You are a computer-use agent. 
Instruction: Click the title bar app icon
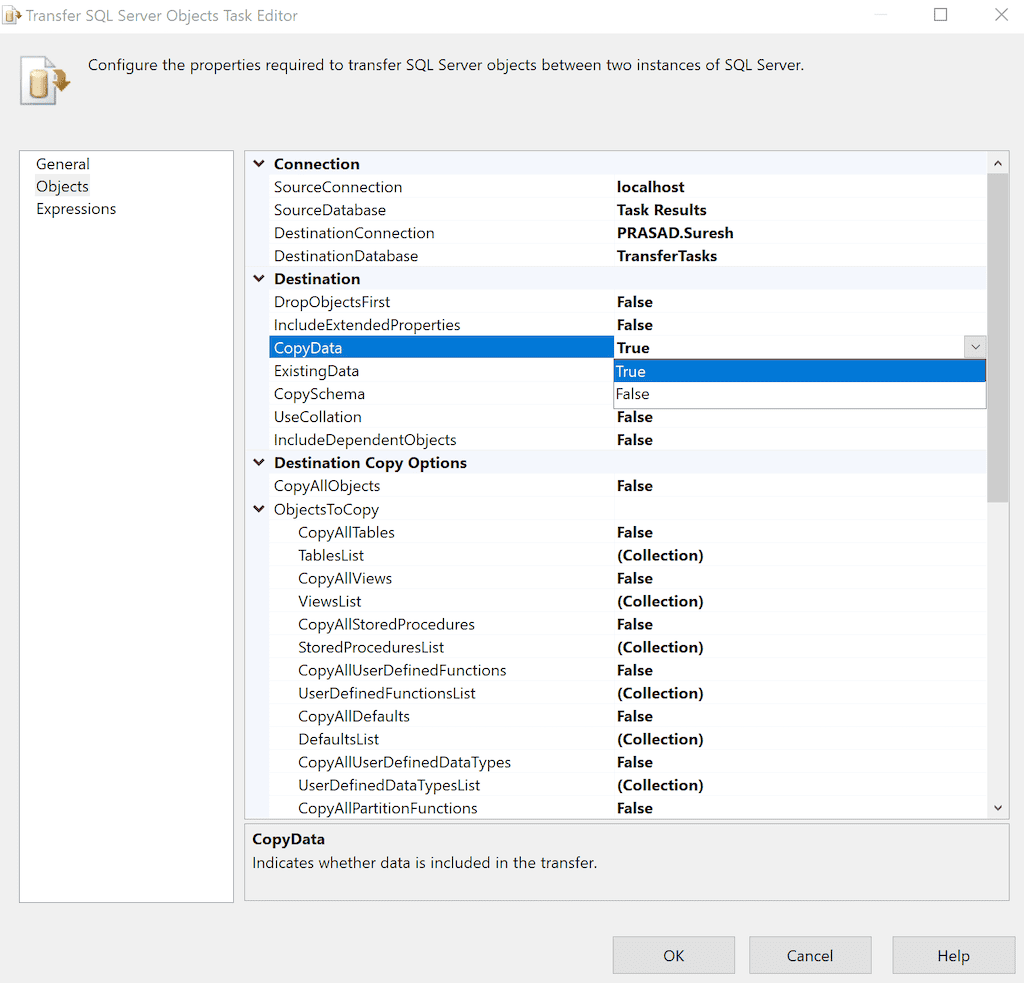pos(12,16)
